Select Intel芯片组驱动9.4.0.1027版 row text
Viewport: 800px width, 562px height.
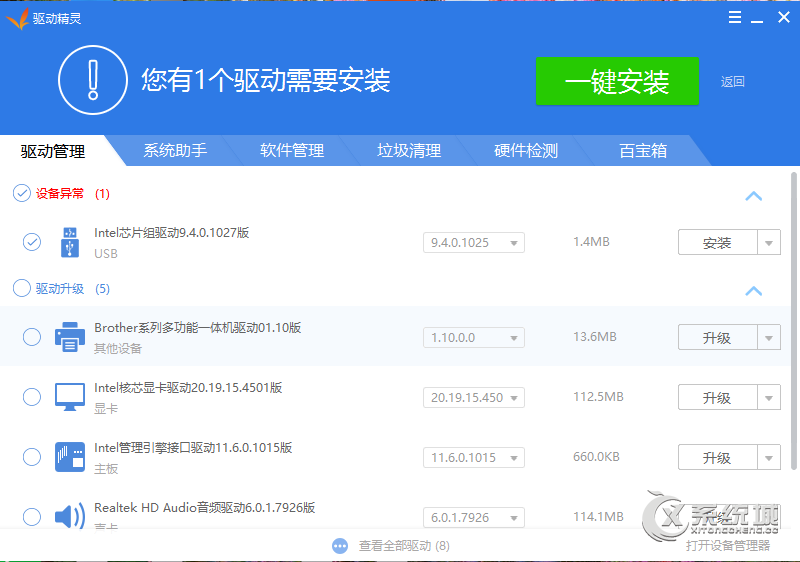171,233
